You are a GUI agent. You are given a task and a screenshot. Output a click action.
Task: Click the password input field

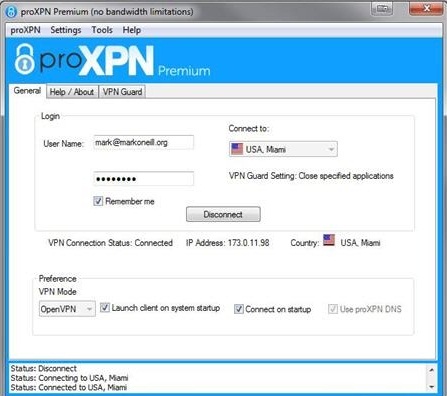click(x=143, y=179)
